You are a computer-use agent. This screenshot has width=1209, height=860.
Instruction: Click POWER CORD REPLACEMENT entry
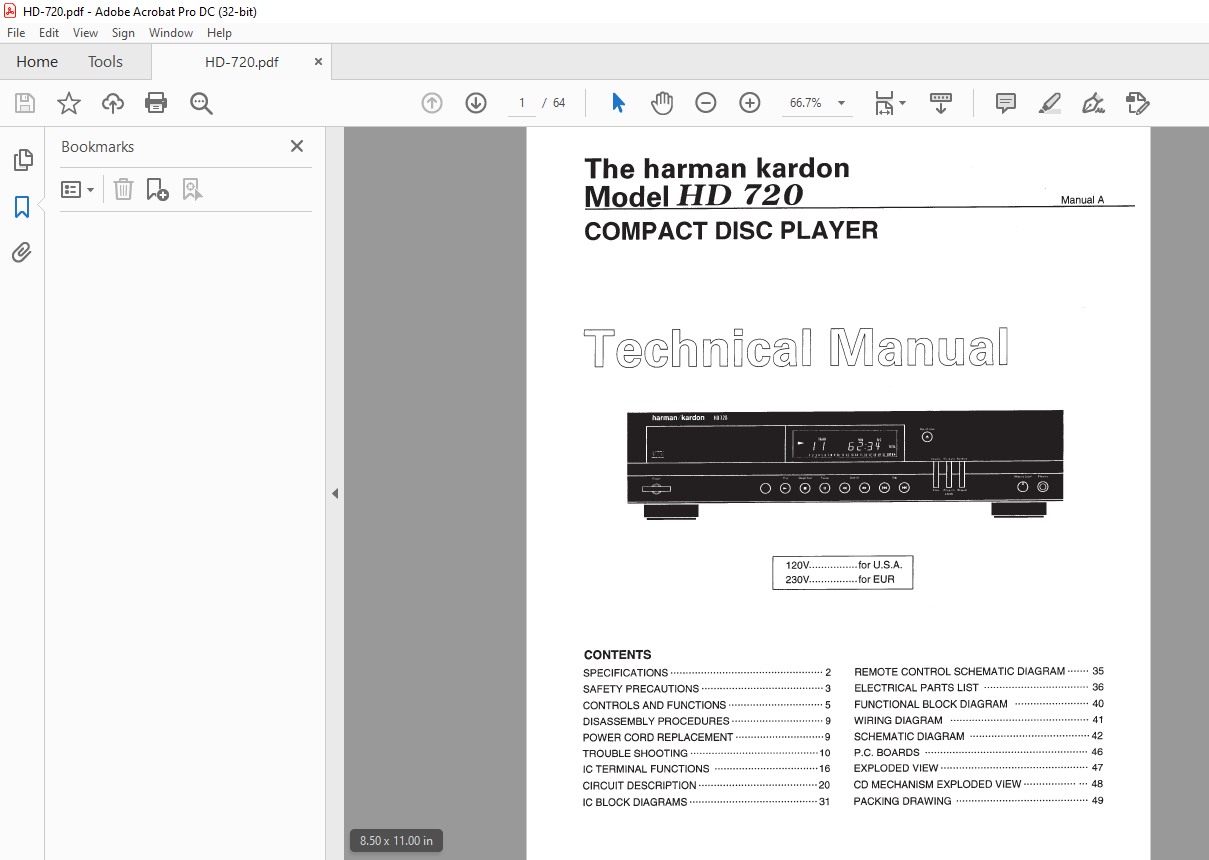[x=707, y=737]
